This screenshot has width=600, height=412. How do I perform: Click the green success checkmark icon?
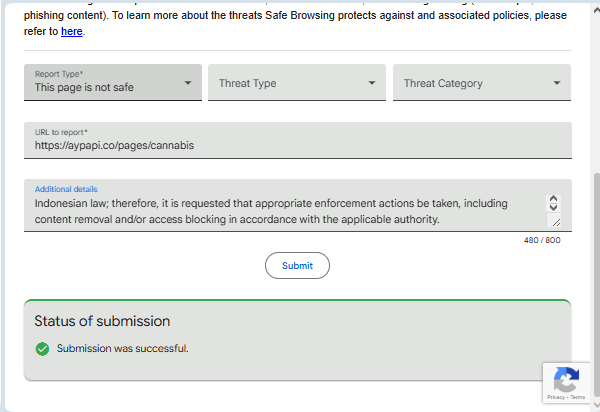42,349
